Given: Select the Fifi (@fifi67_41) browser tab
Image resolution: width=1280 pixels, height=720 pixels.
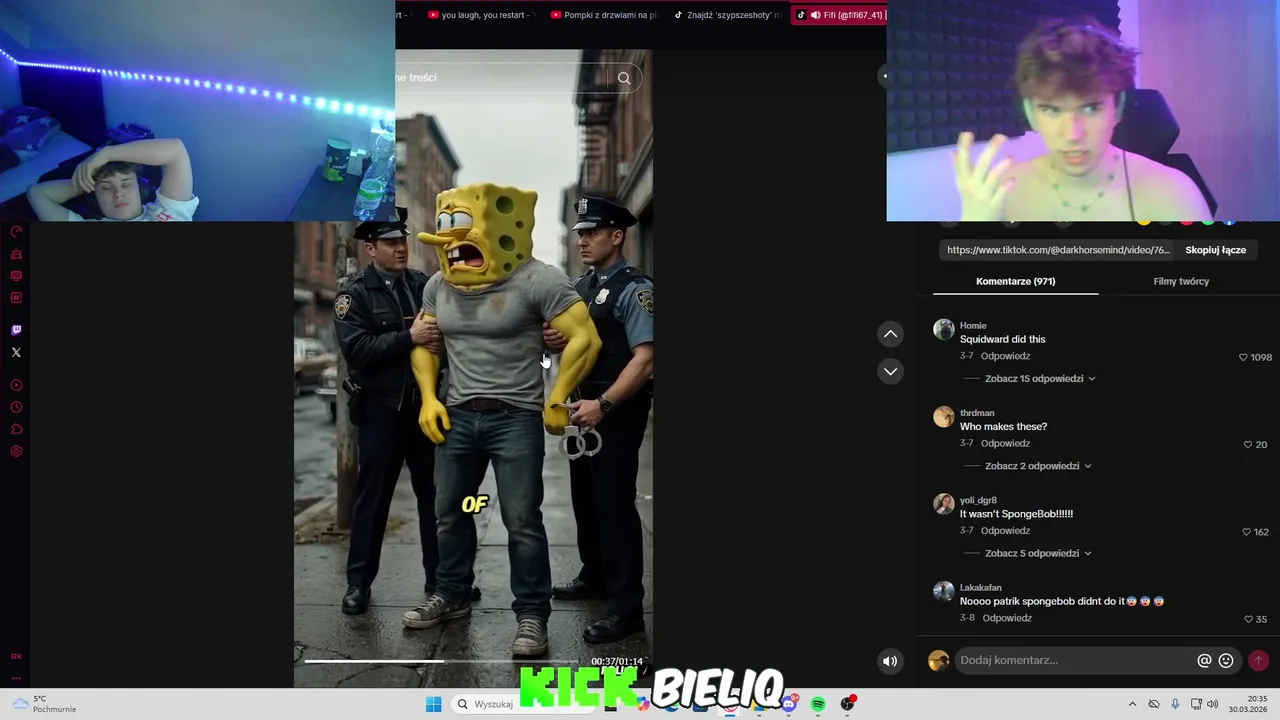Looking at the screenshot, I should tap(839, 15).
